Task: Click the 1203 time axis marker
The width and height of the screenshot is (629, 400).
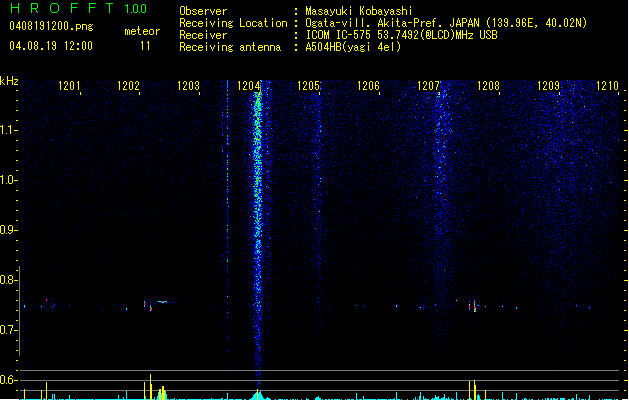Action: (x=188, y=85)
